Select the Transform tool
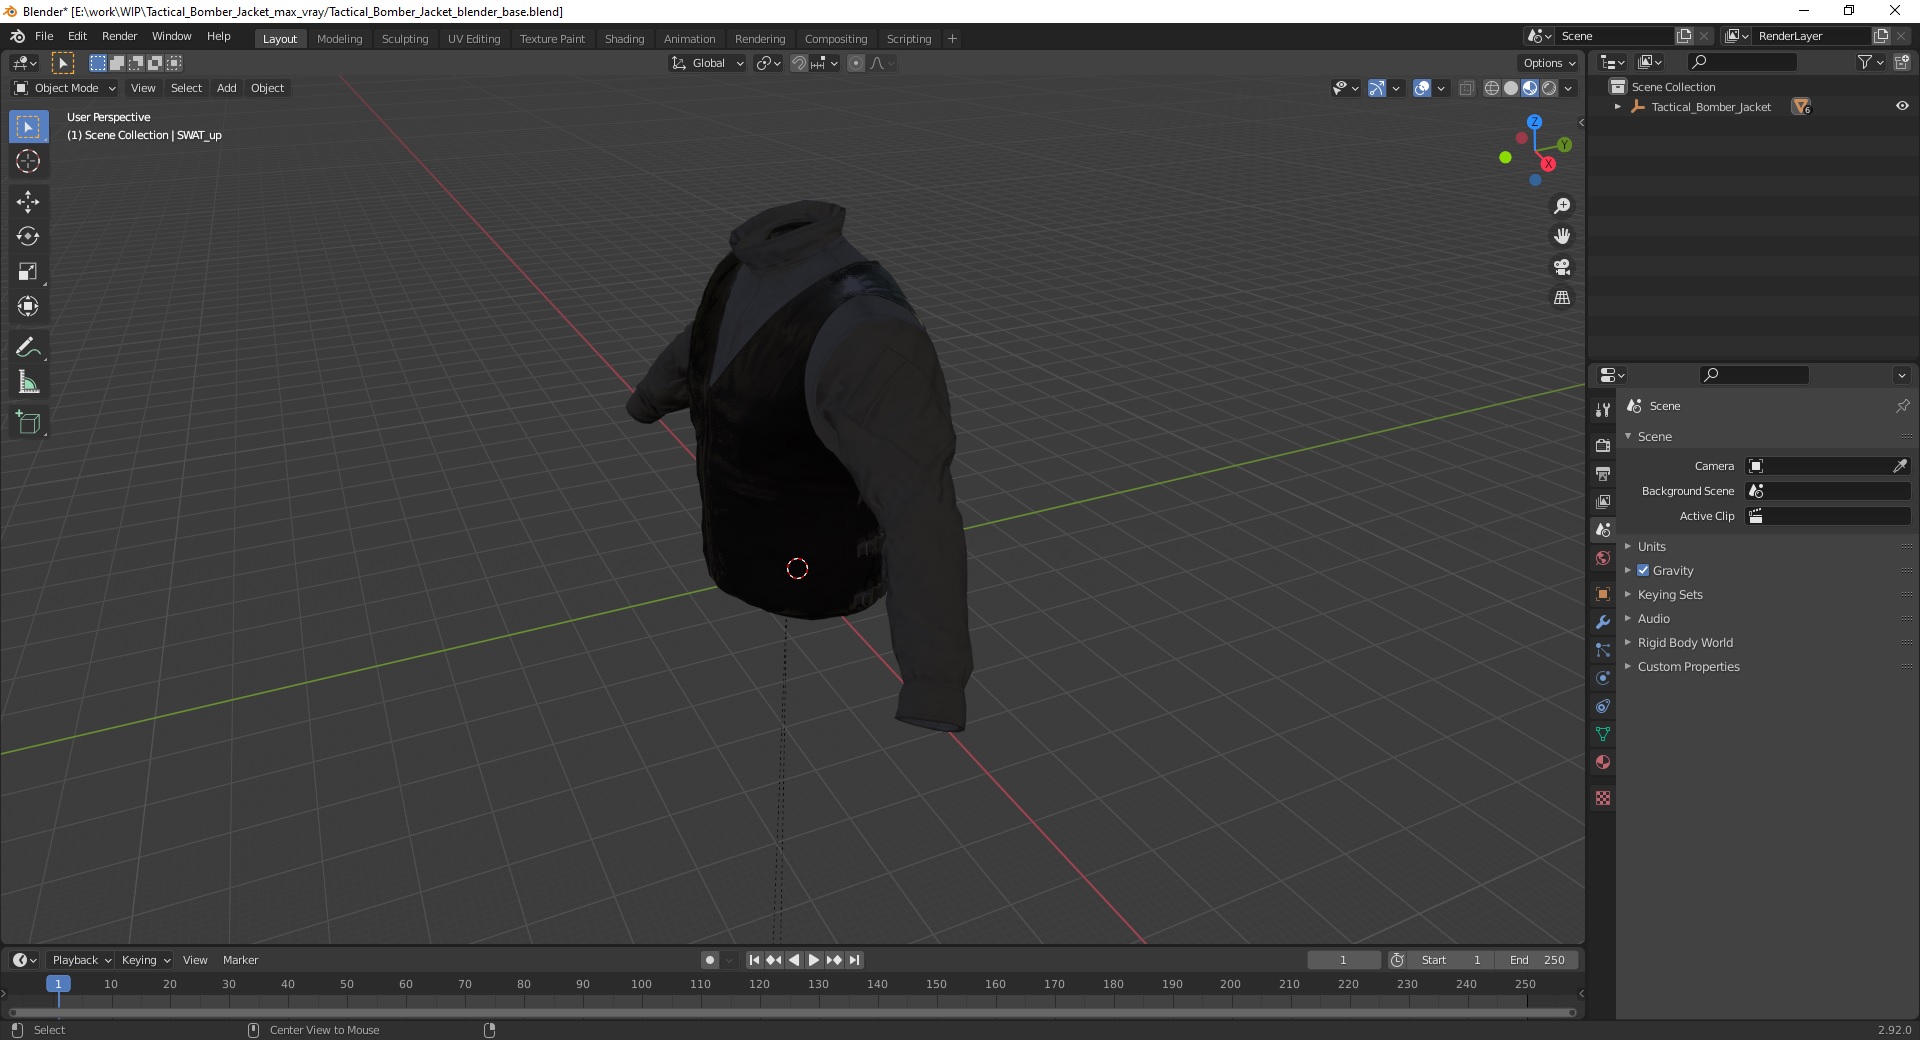This screenshot has height=1040, width=1920. point(28,306)
